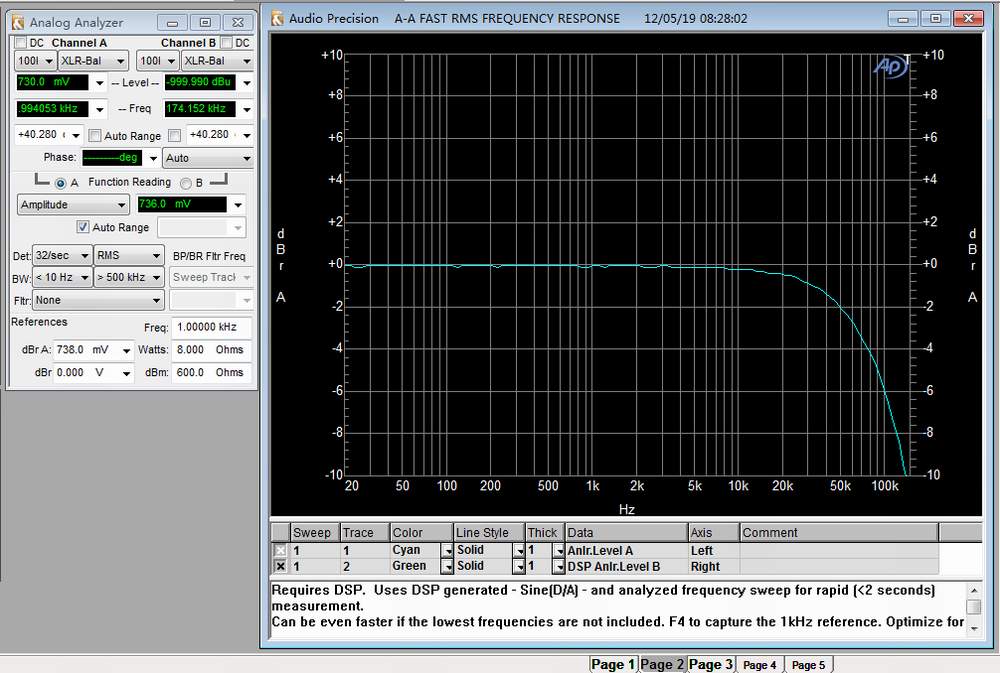Click dBr A 738.0 mV reference field
The width and height of the screenshot is (1000, 673).
pos(87,350)
